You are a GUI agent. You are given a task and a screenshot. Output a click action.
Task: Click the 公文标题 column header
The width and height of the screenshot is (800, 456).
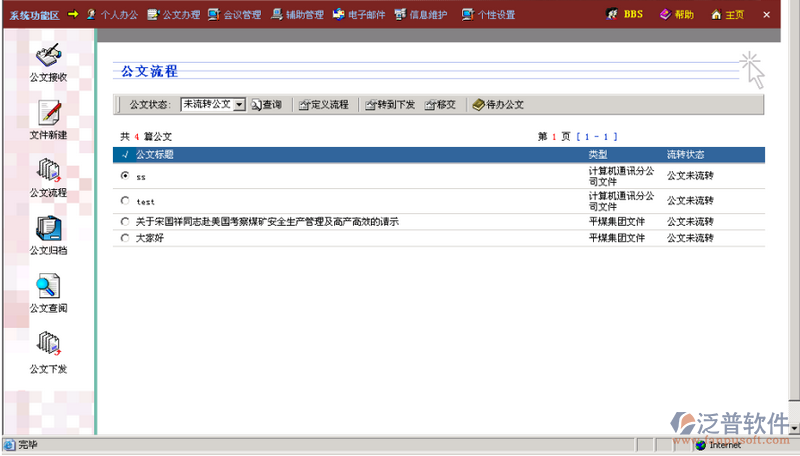(155, 155)
